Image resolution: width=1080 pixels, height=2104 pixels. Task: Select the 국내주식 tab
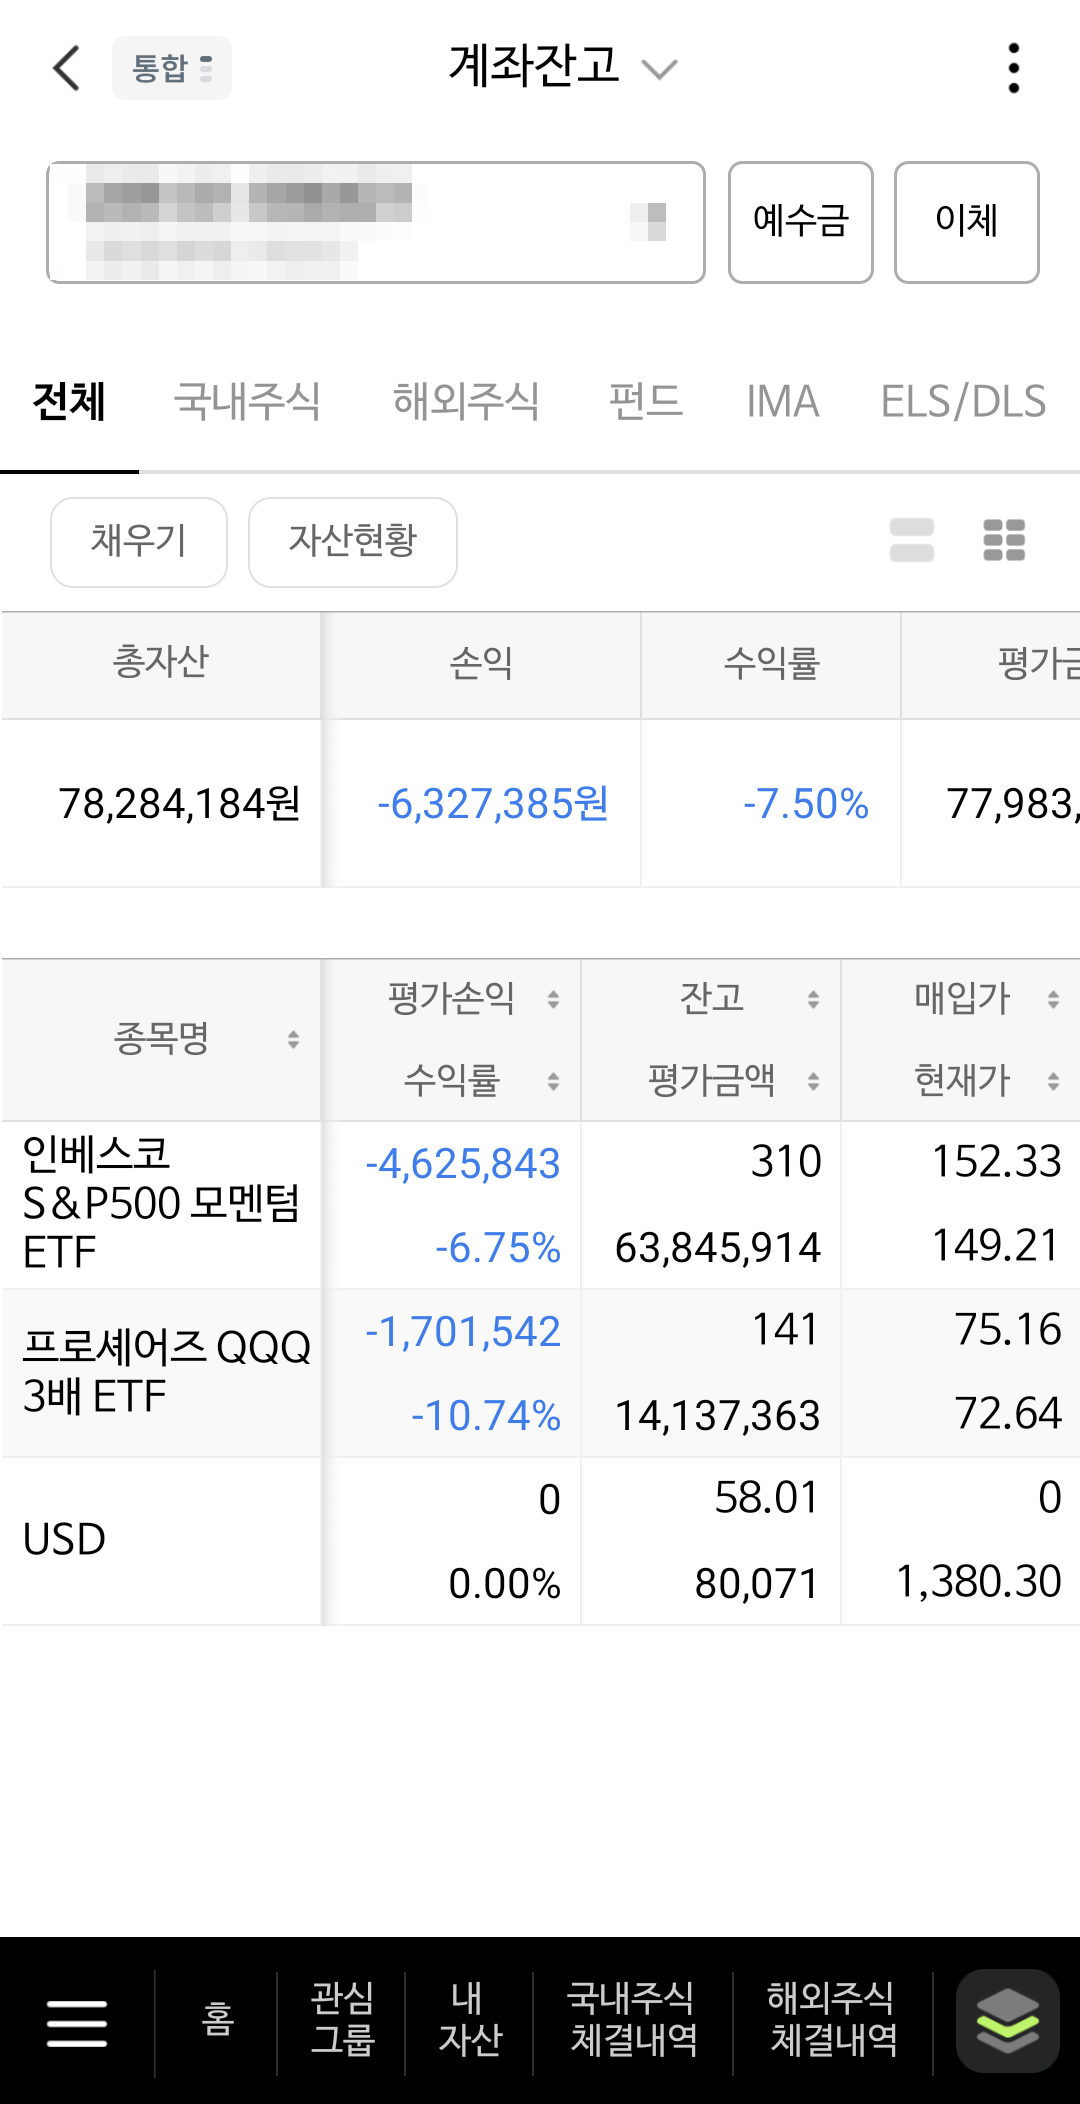[x=247, y=402]
